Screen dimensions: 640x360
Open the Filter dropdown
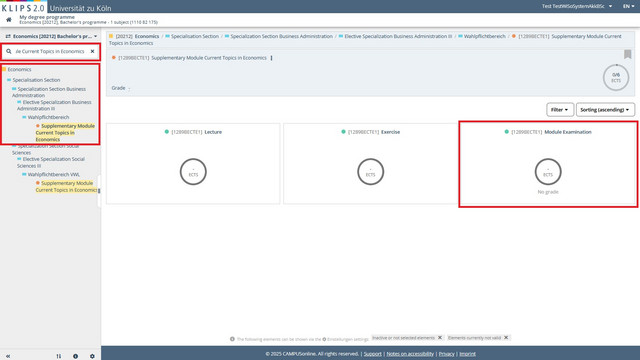[560, 110]
